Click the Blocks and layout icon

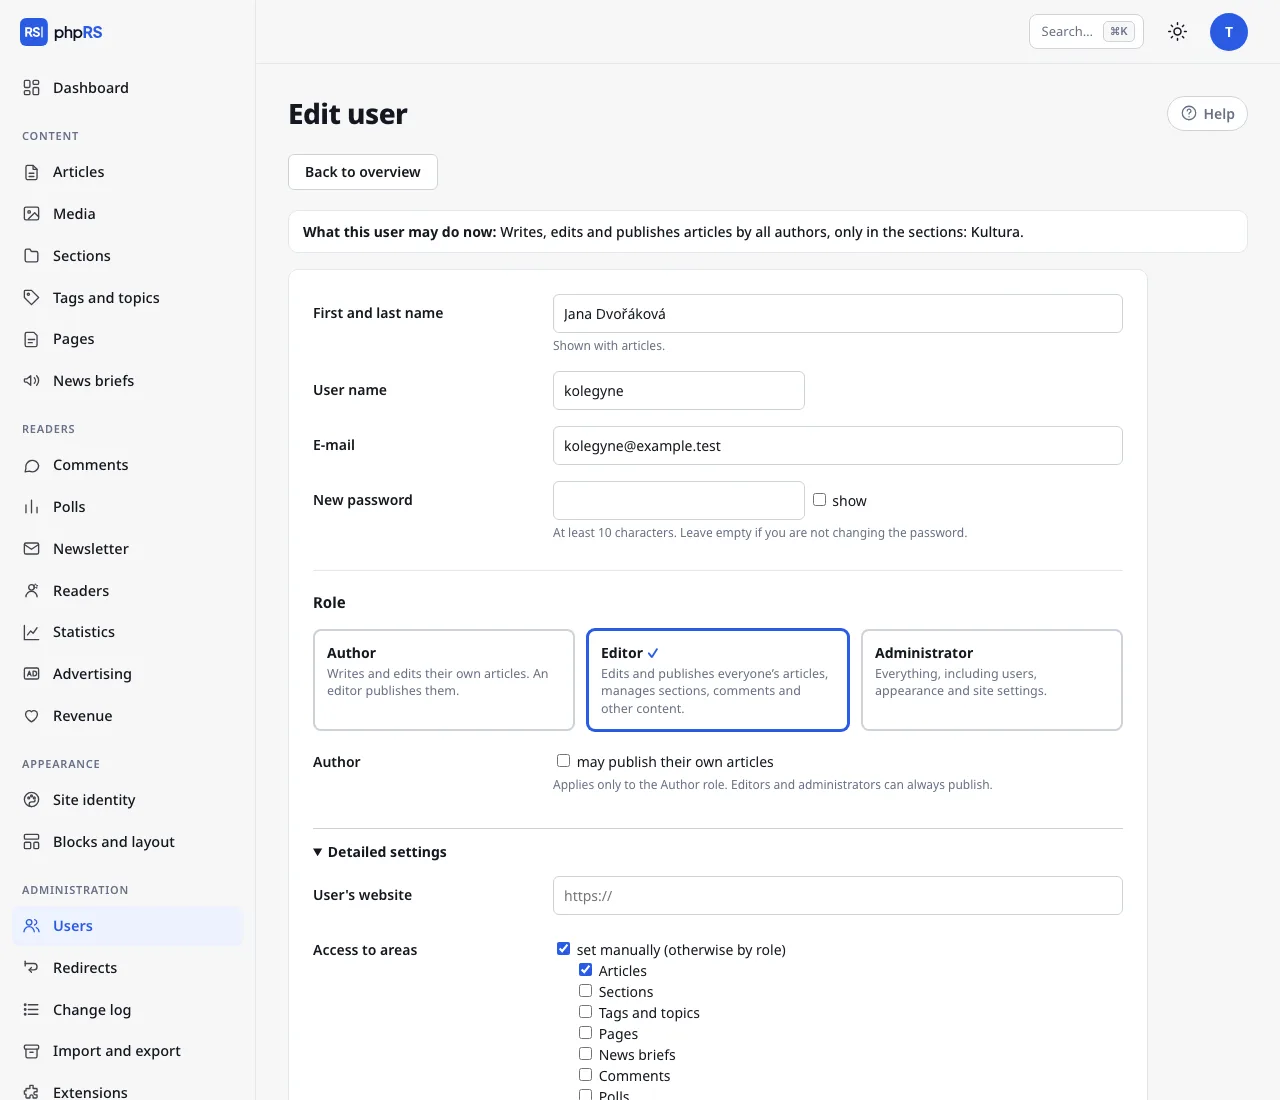[x=32, y=842]
